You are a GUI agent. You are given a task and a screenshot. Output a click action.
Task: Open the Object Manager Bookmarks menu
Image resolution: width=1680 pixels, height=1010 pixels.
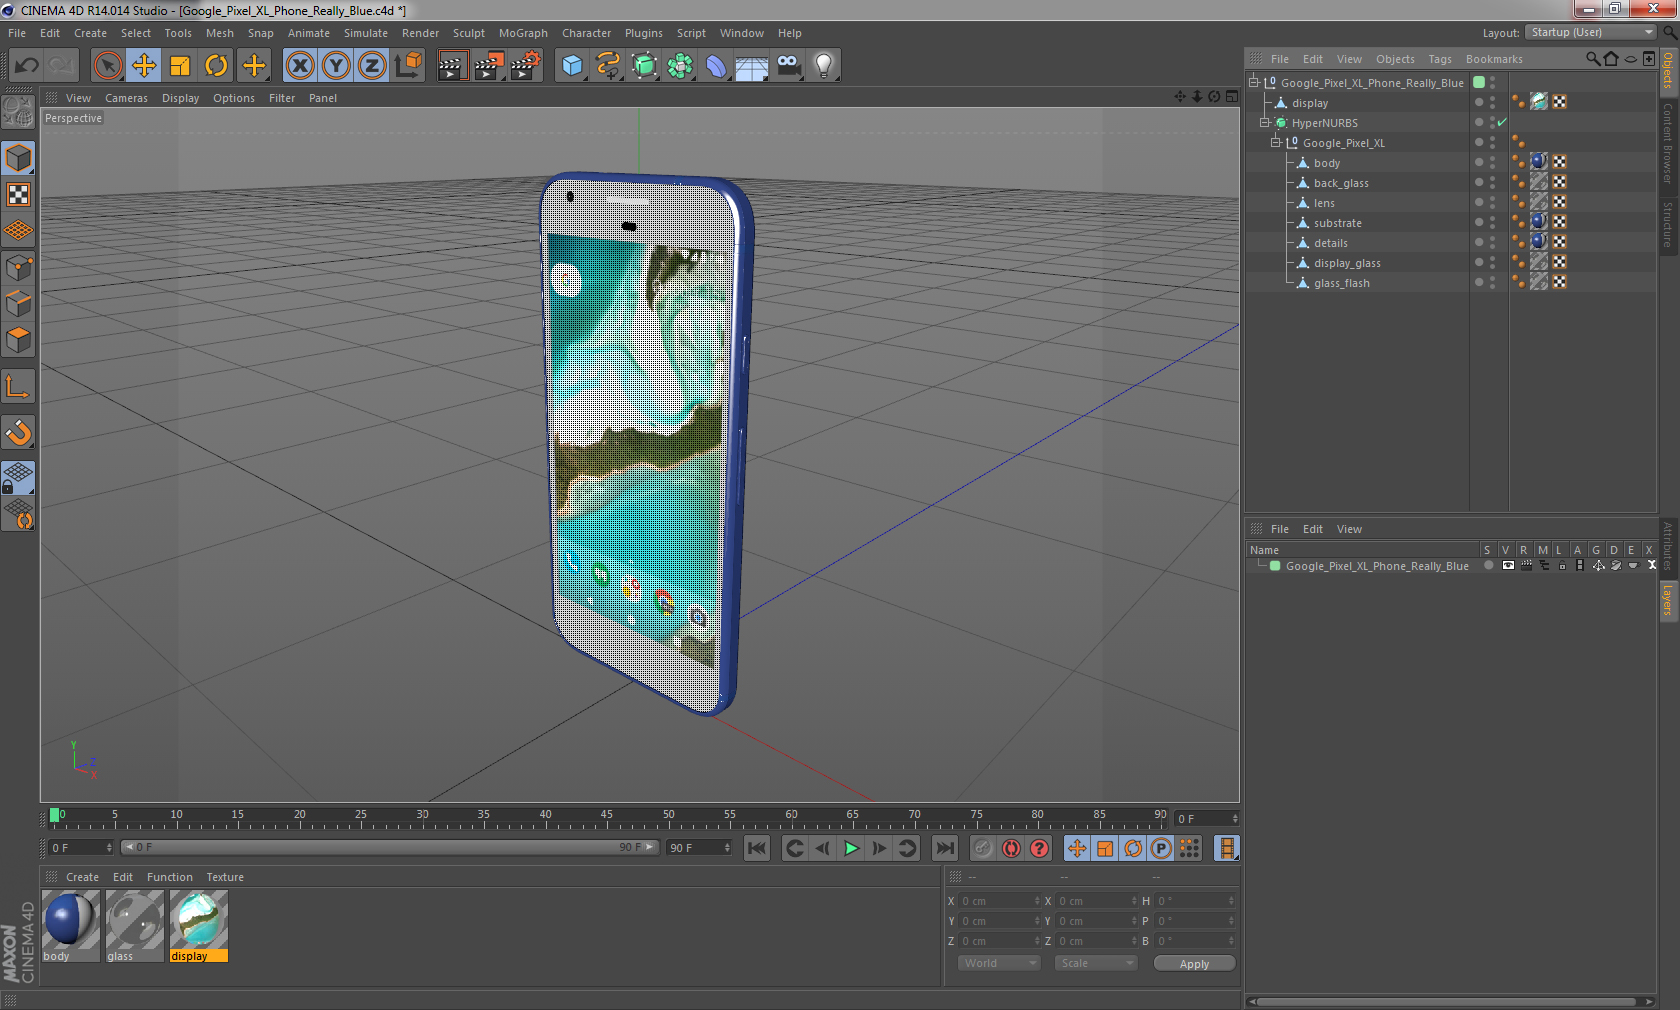pos(1494,59)
